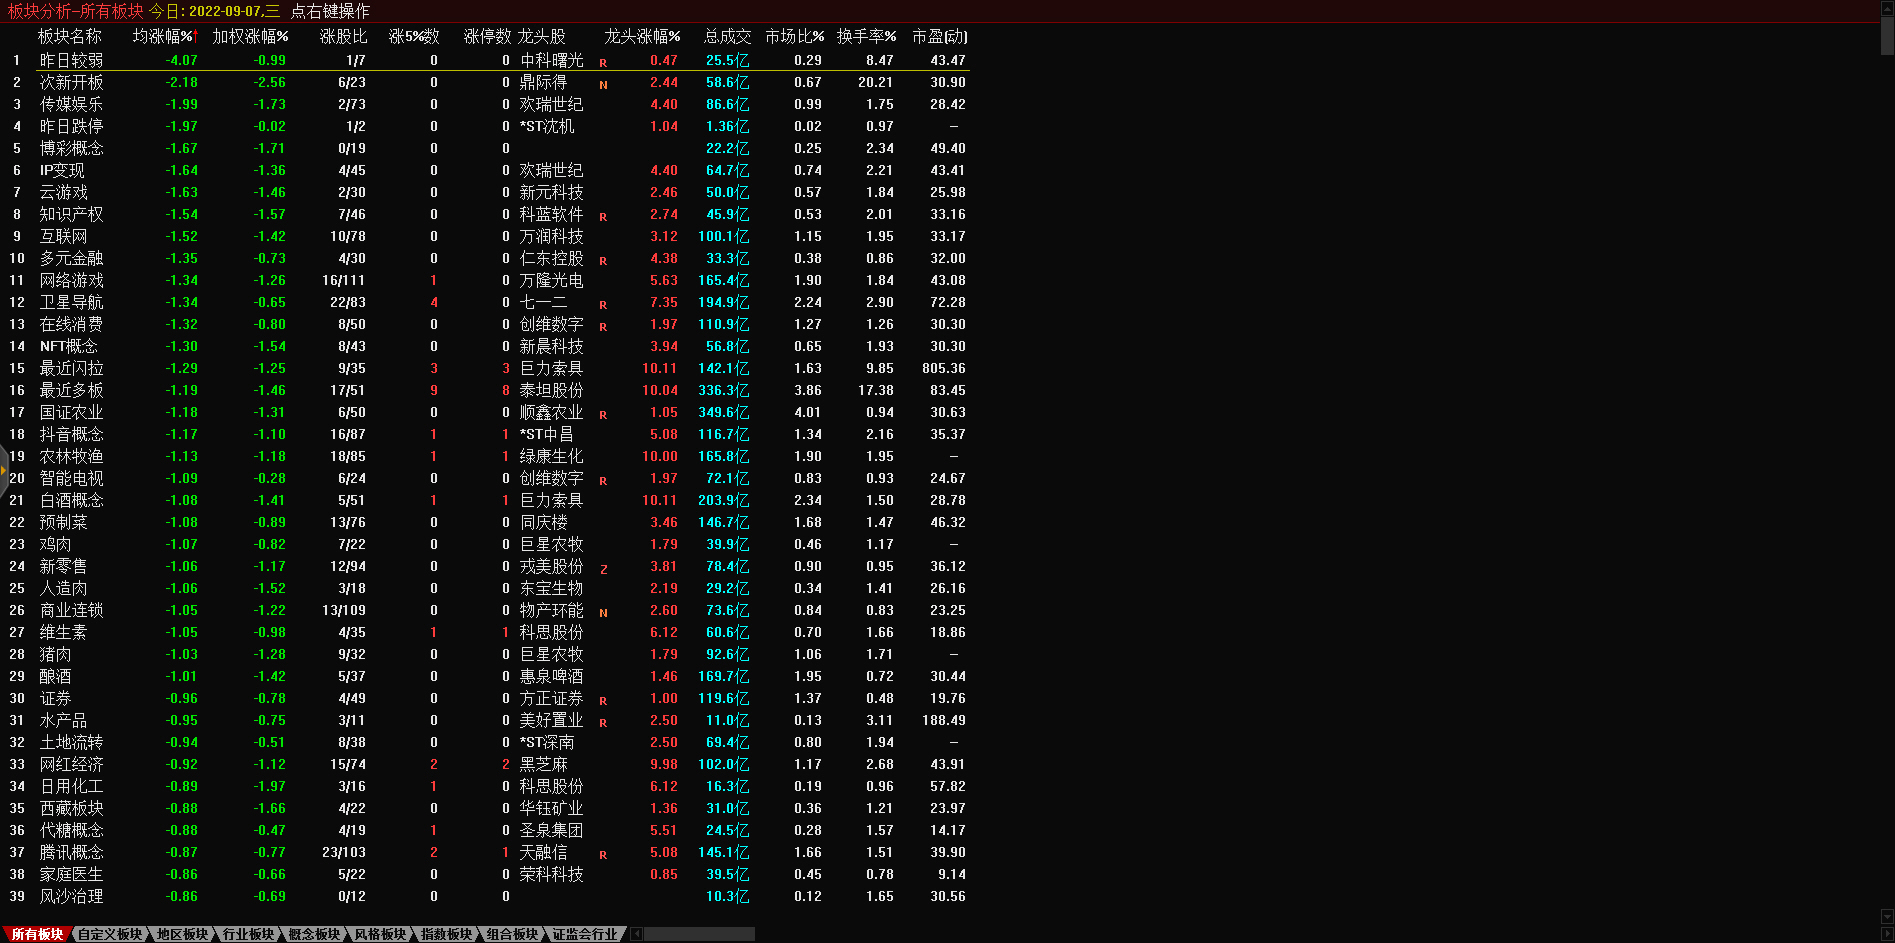Click the R marker beside 七一二
Image resolution: width=1895 pixels, height=943 pixels.
603,304
